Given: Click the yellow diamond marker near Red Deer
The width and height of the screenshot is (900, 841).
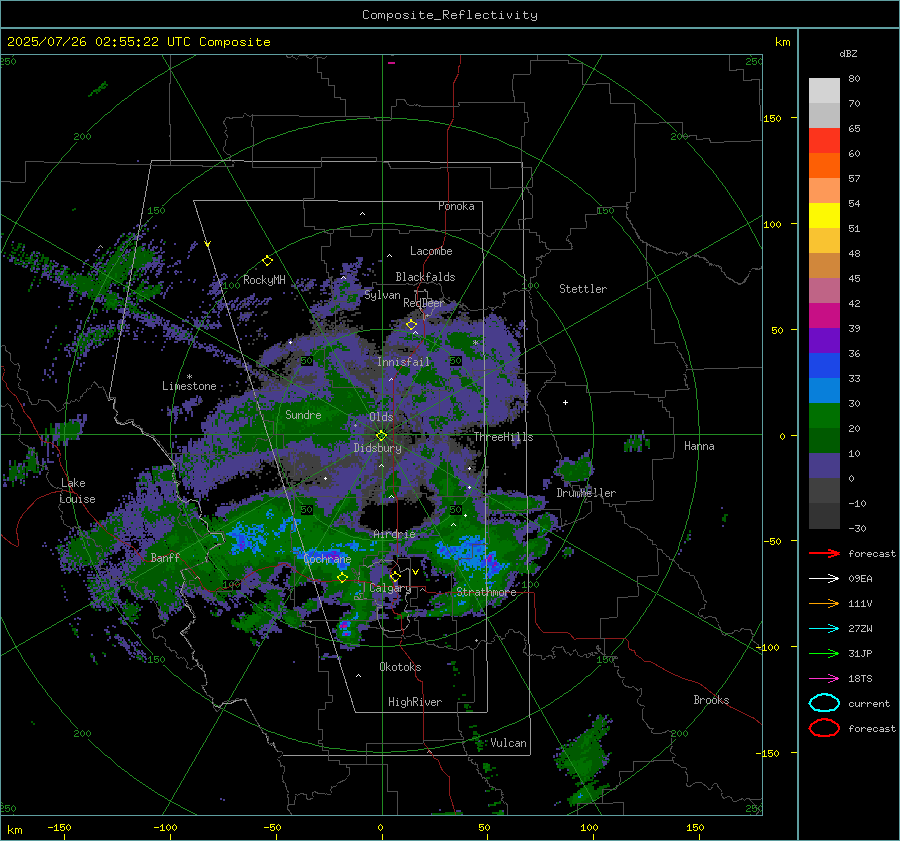Looking at the screenshot, I should tap(411, 325).
